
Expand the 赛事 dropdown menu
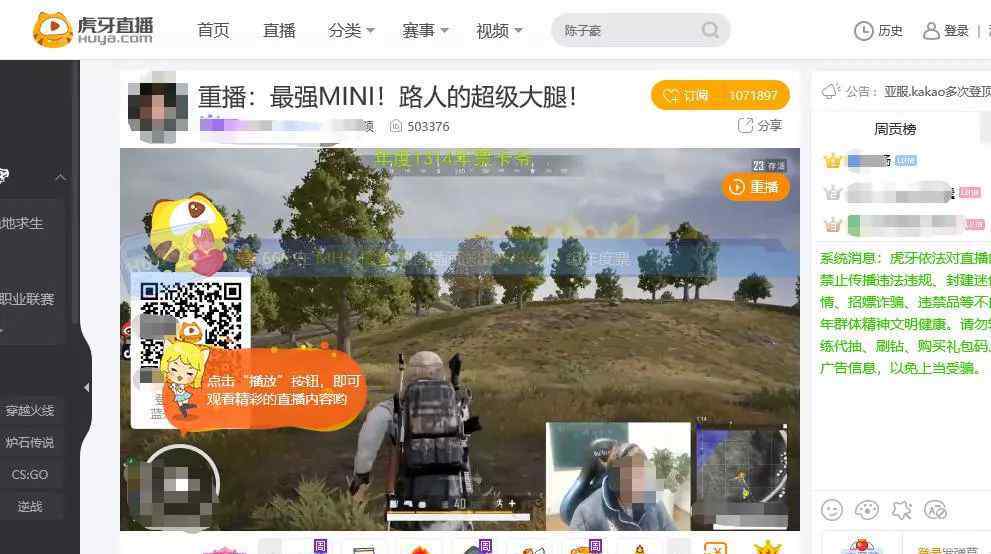(425, 30)
